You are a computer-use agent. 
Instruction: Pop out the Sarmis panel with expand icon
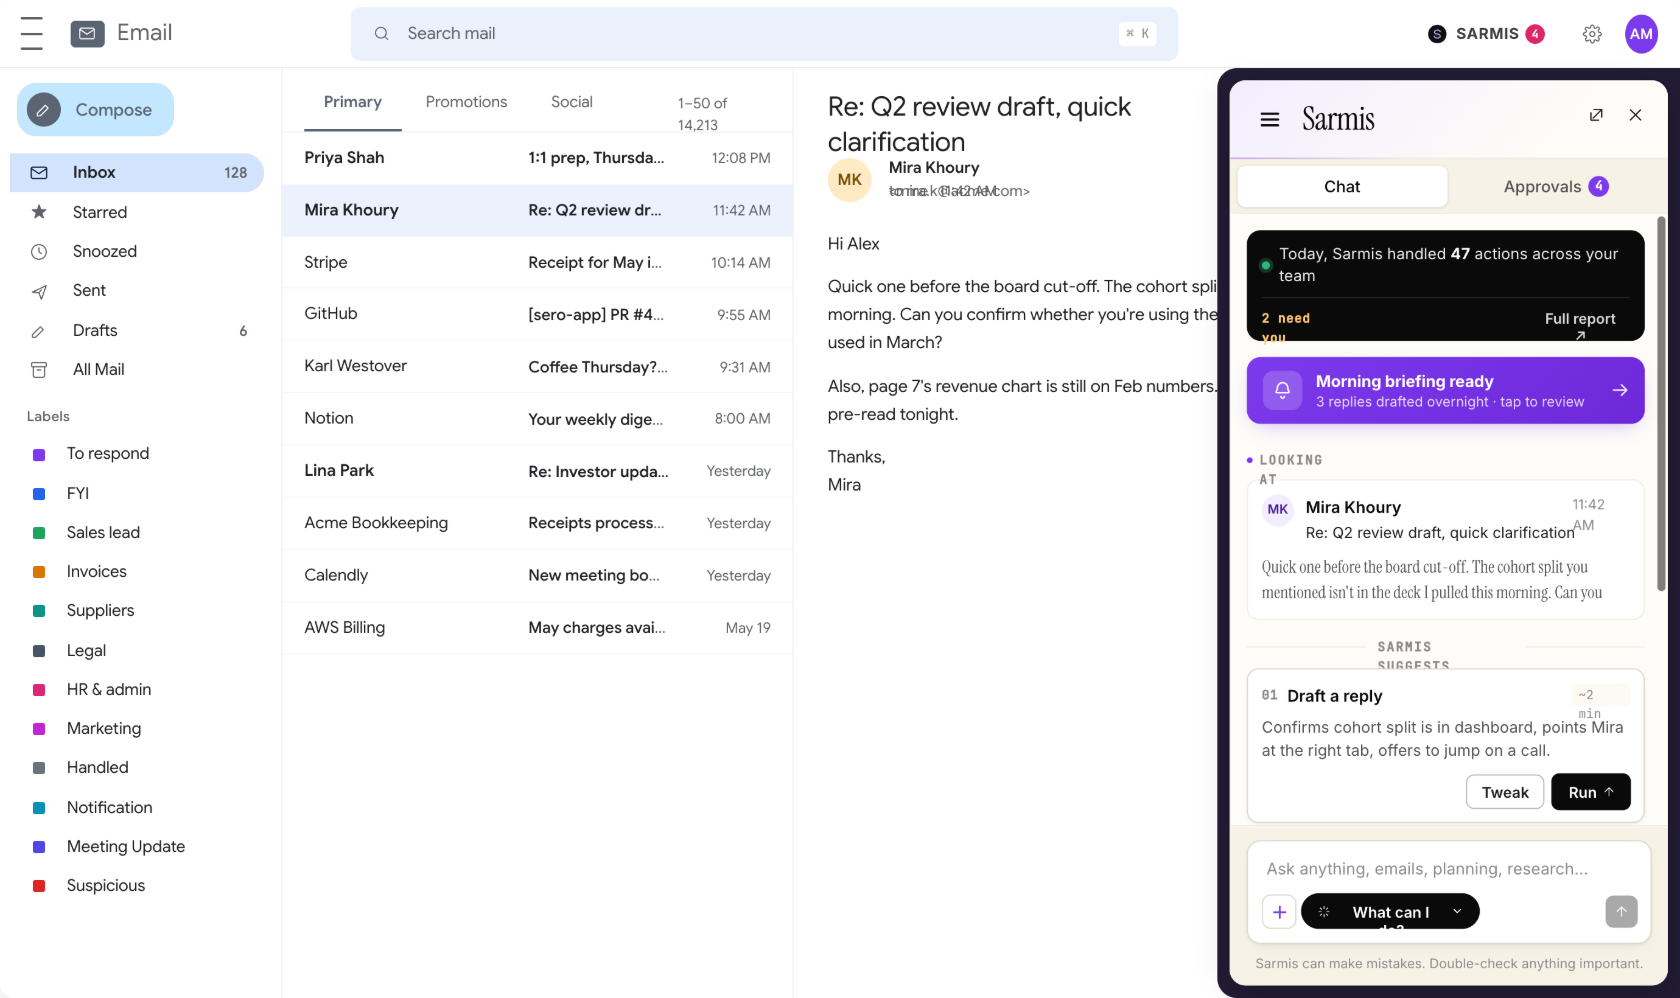(x=1596, y=115)
